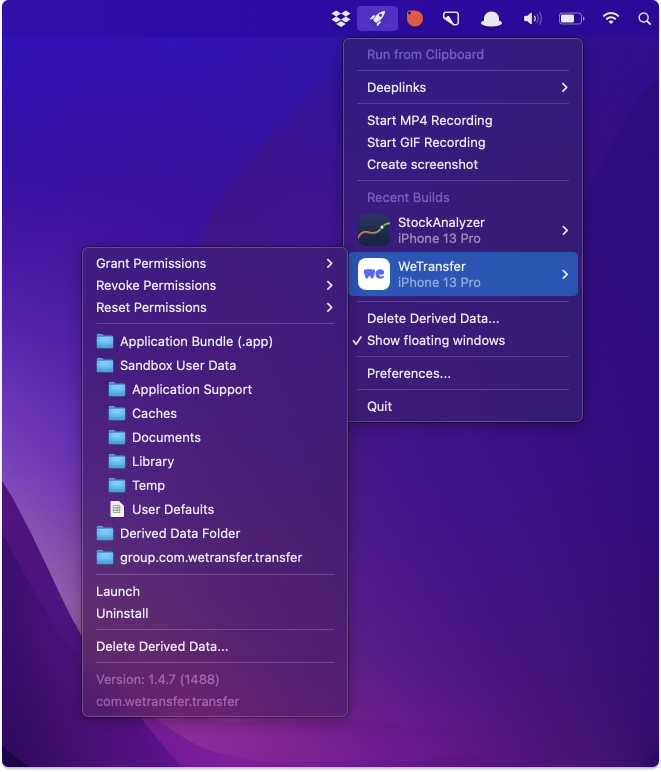Expand Reset Permissions submenu arrow
661x772 pixels.
tap(329, 307)
